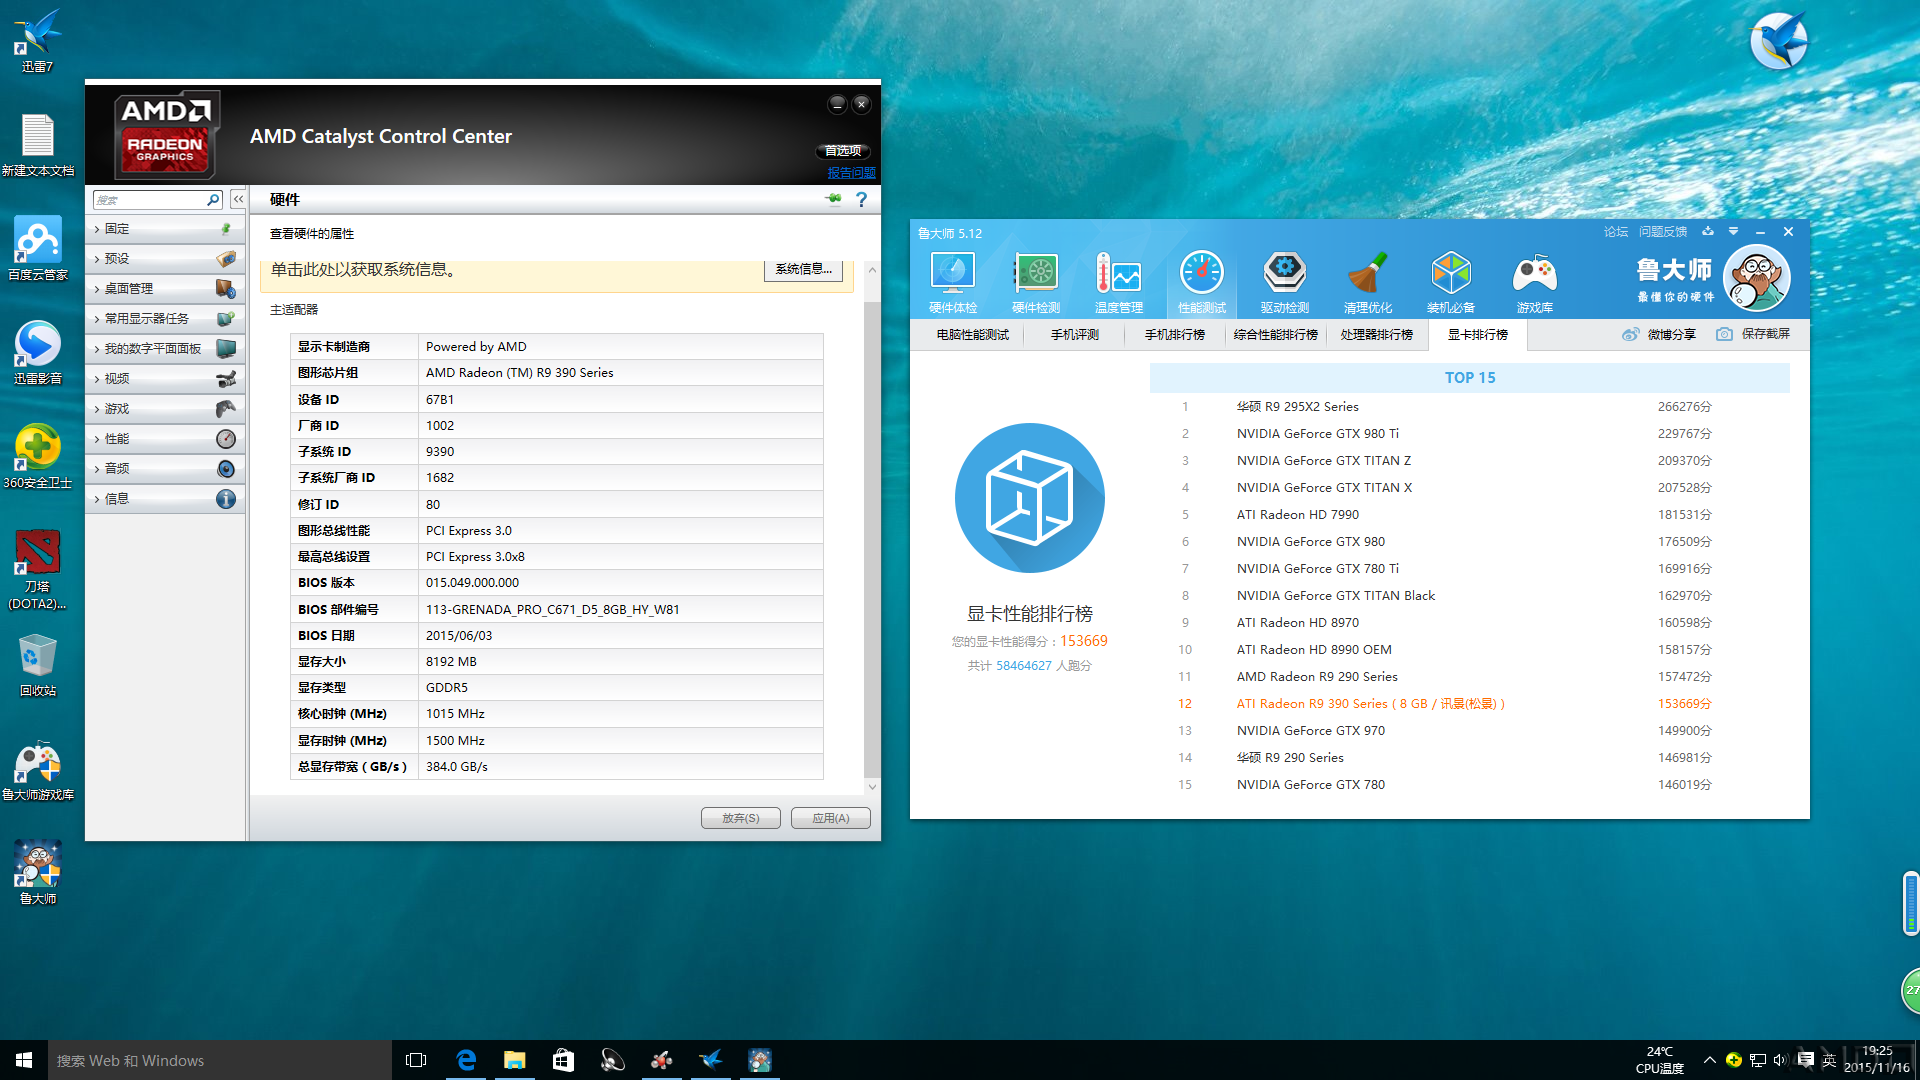Open File Explorer from taskbar
Viewport: 1920px width, 1080px height.
515,1060
